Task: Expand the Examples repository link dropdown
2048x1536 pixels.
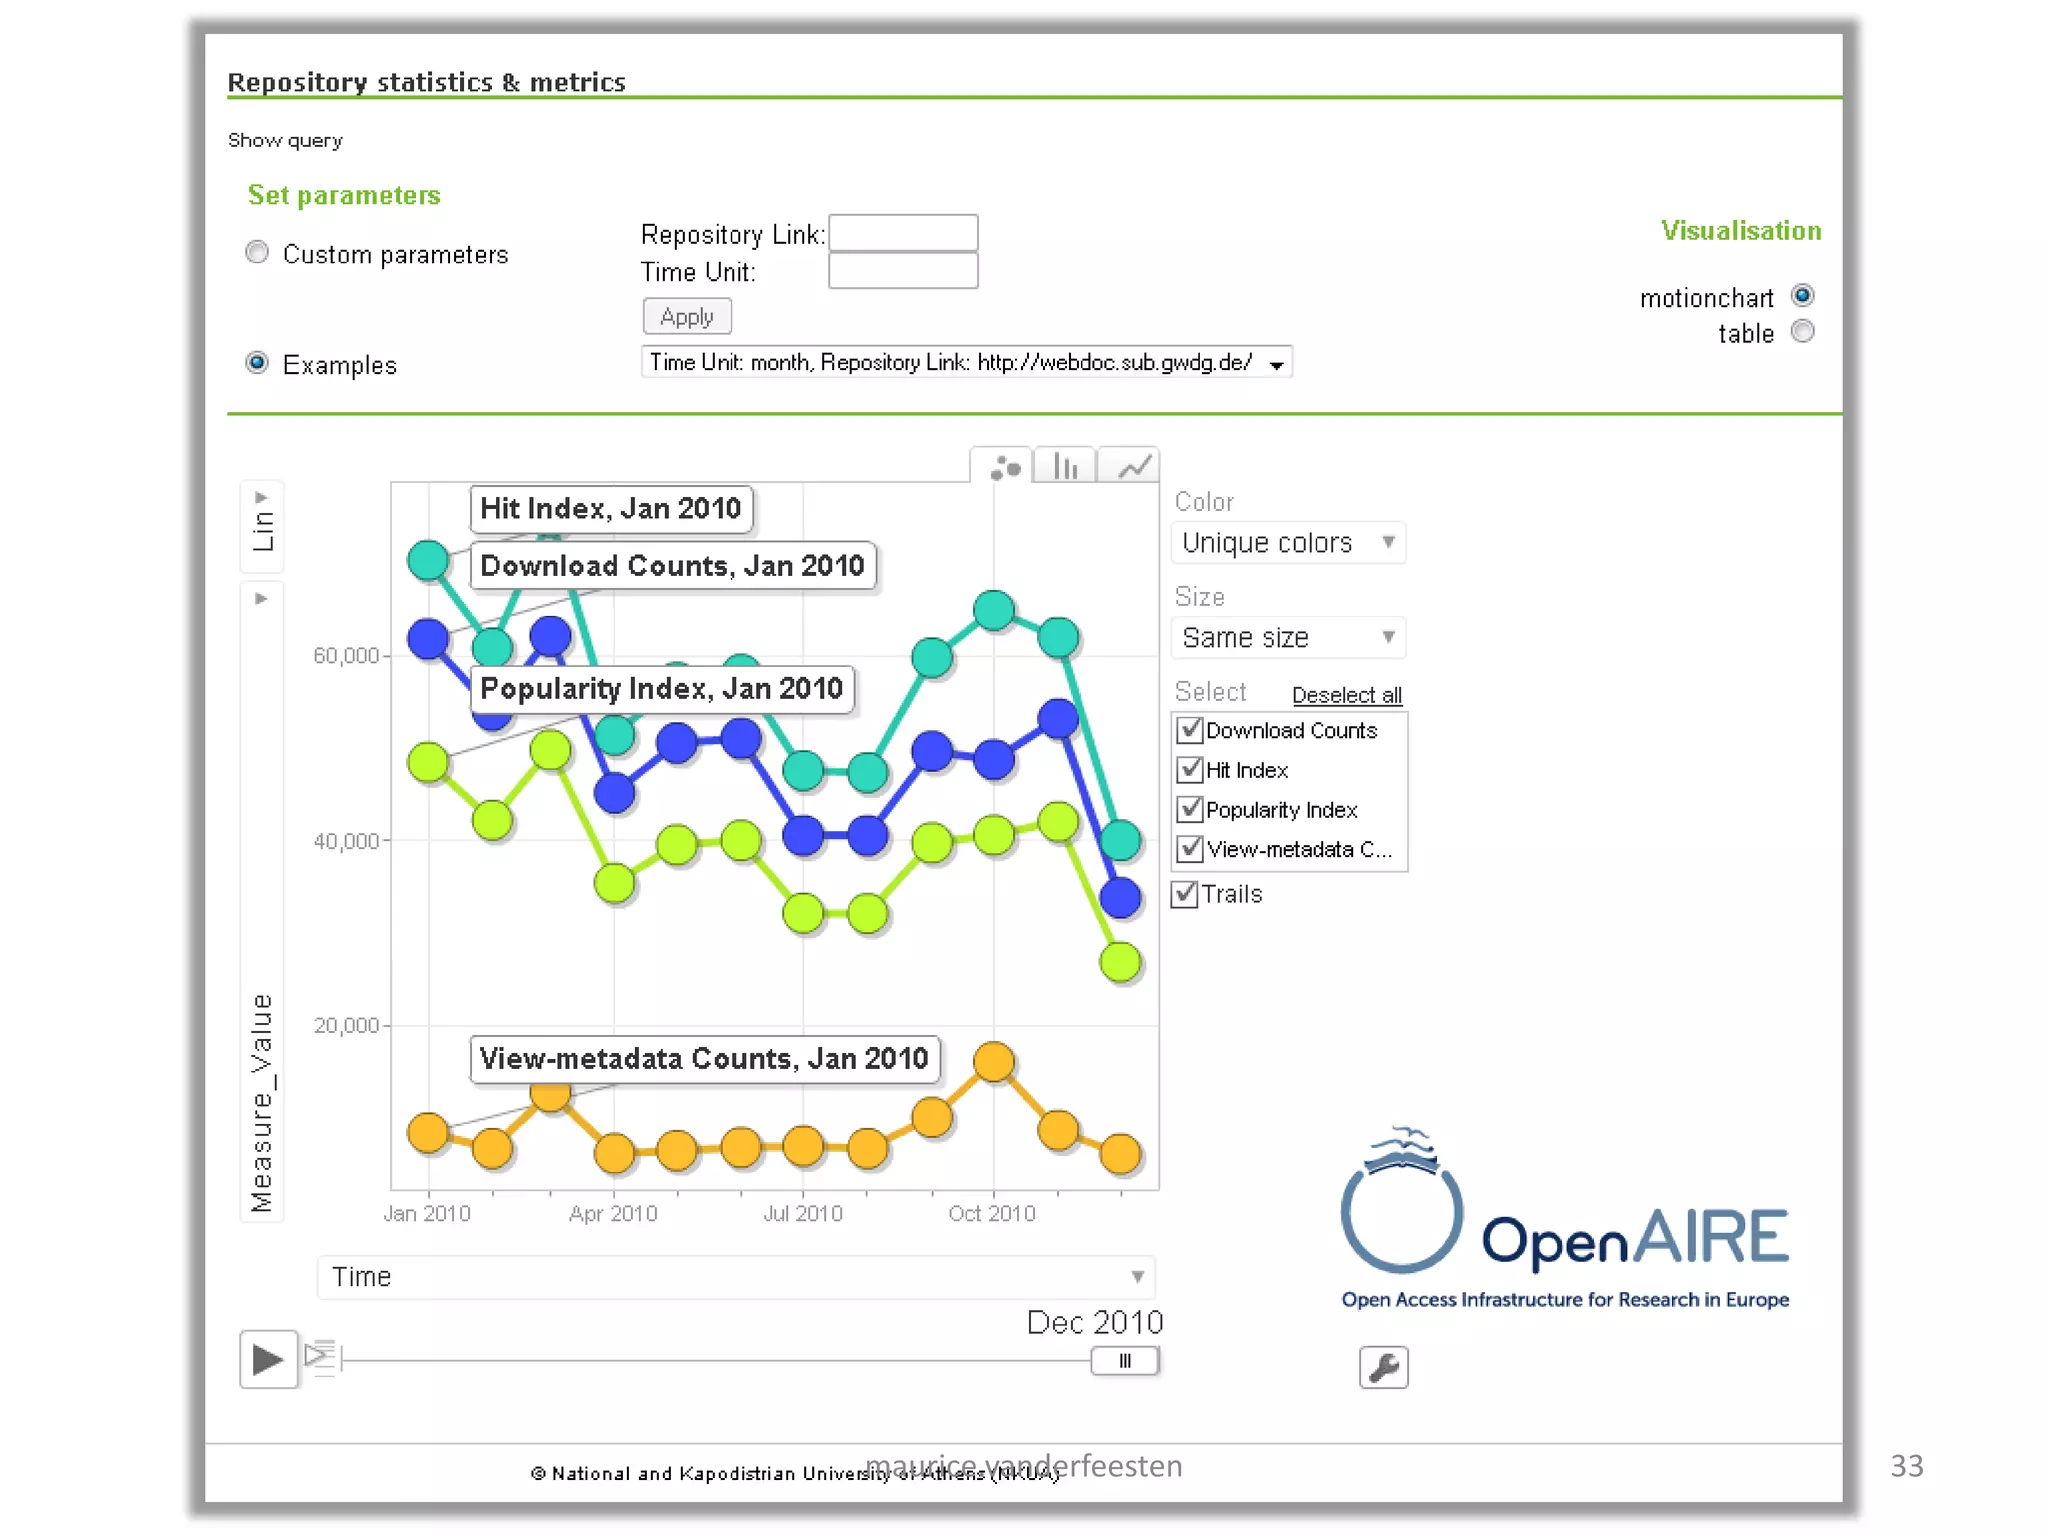Action: 1276,364
